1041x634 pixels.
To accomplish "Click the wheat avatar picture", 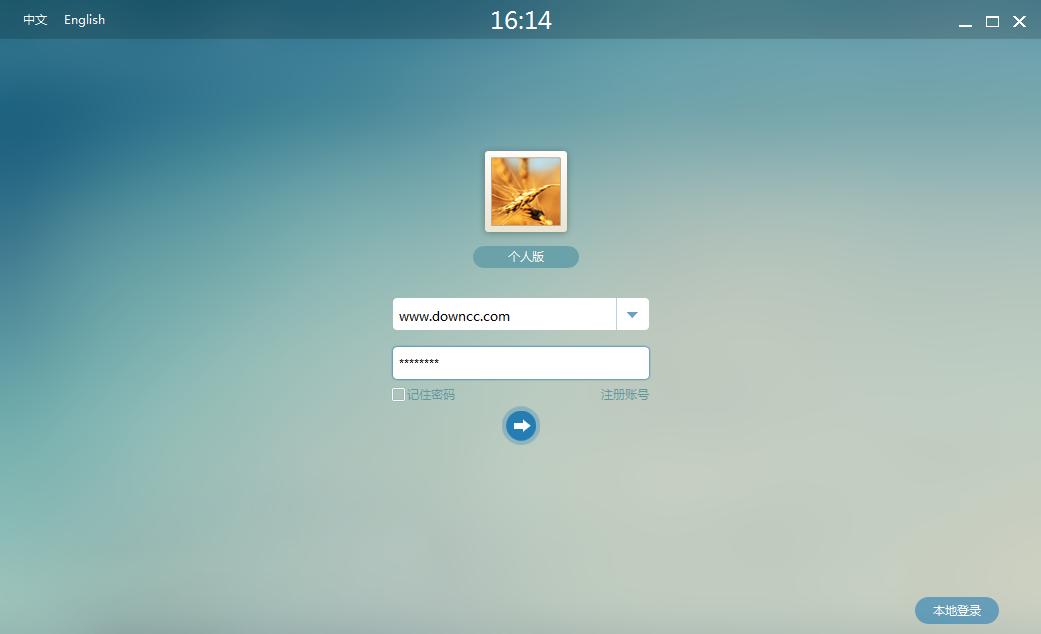I will pyautogui.click(x=525, y=191).
